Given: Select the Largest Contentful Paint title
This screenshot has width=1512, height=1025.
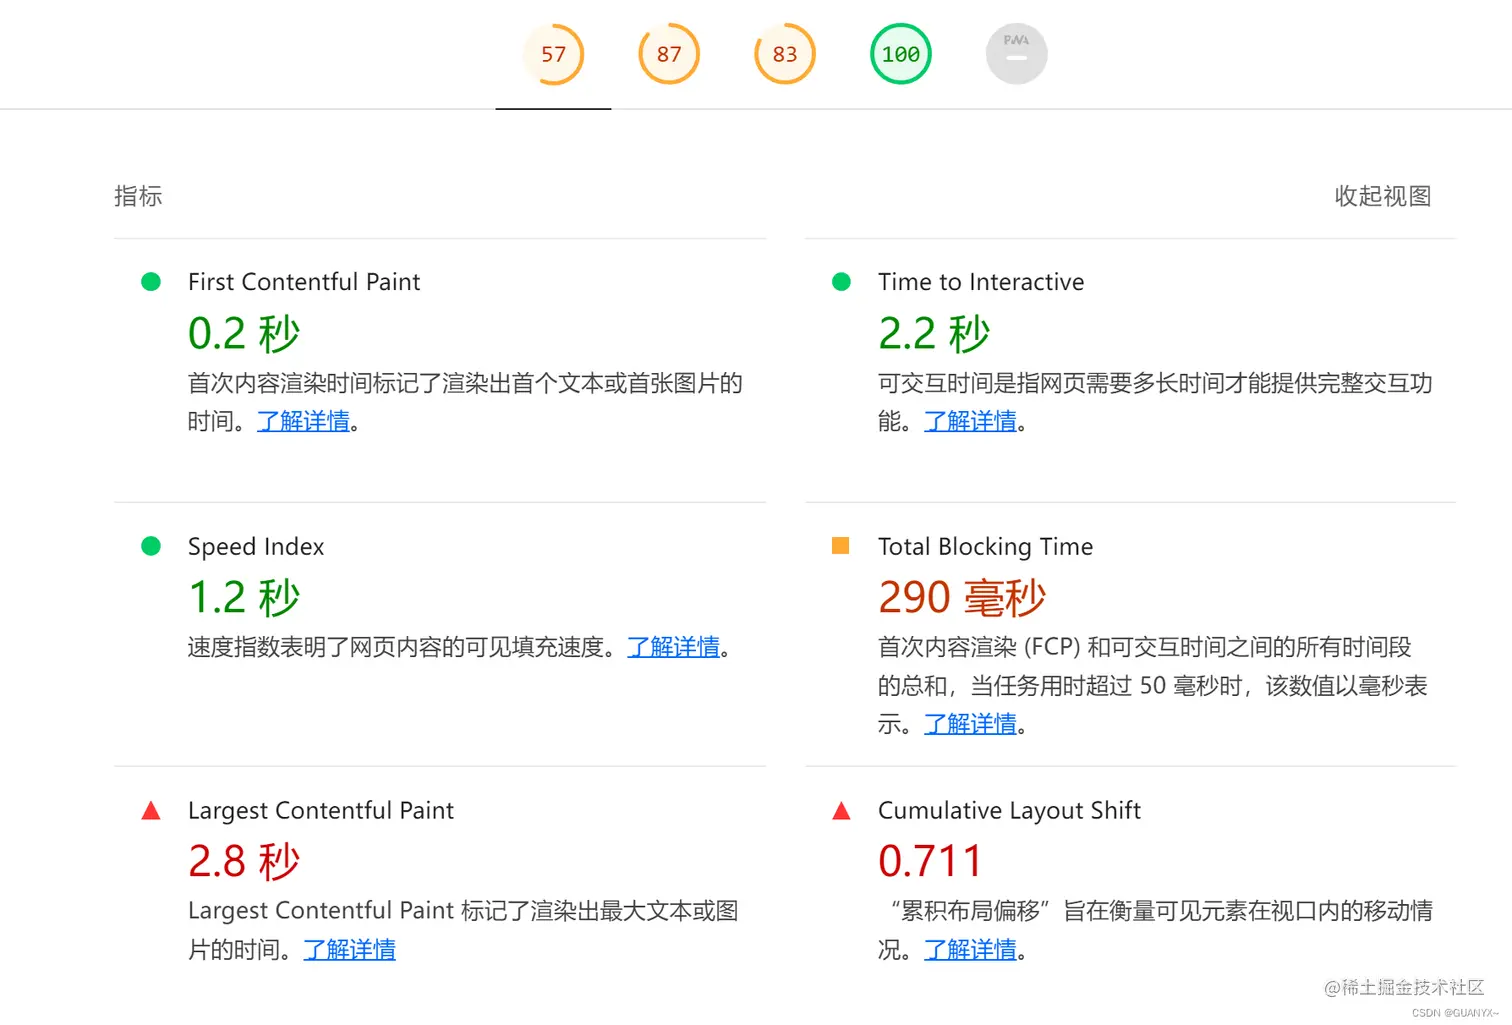Looking at the screenshot, I should 321,810.
